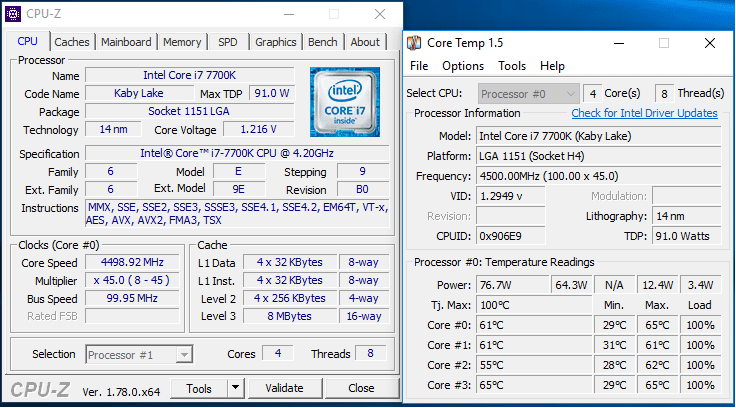Click the Level 2 value 4 x 256 KBytes

pyautogui.click(x=290, y=298)
